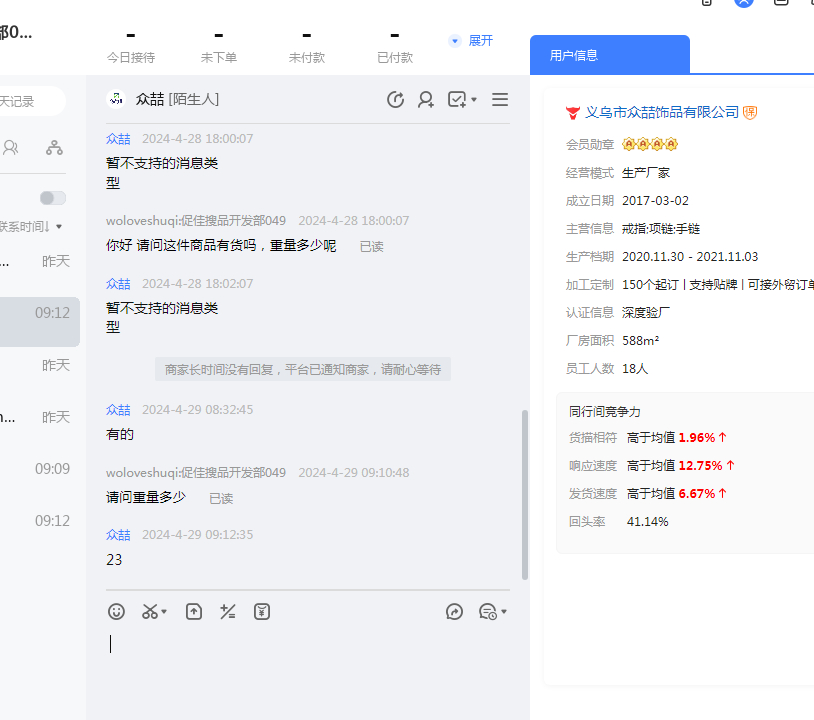Image resolution: width=814 pixels, height=720 pixels.
Task: Click the scissors screenshot tool icon
Action: (x=150, y=611)
